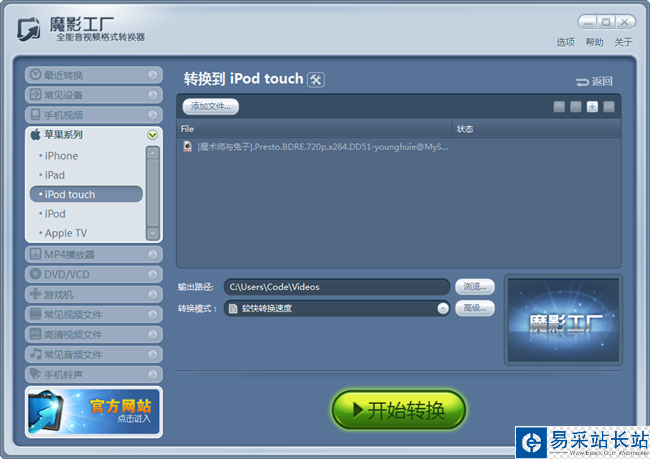Click the 常见视频文件 film icon

[36, 313]
